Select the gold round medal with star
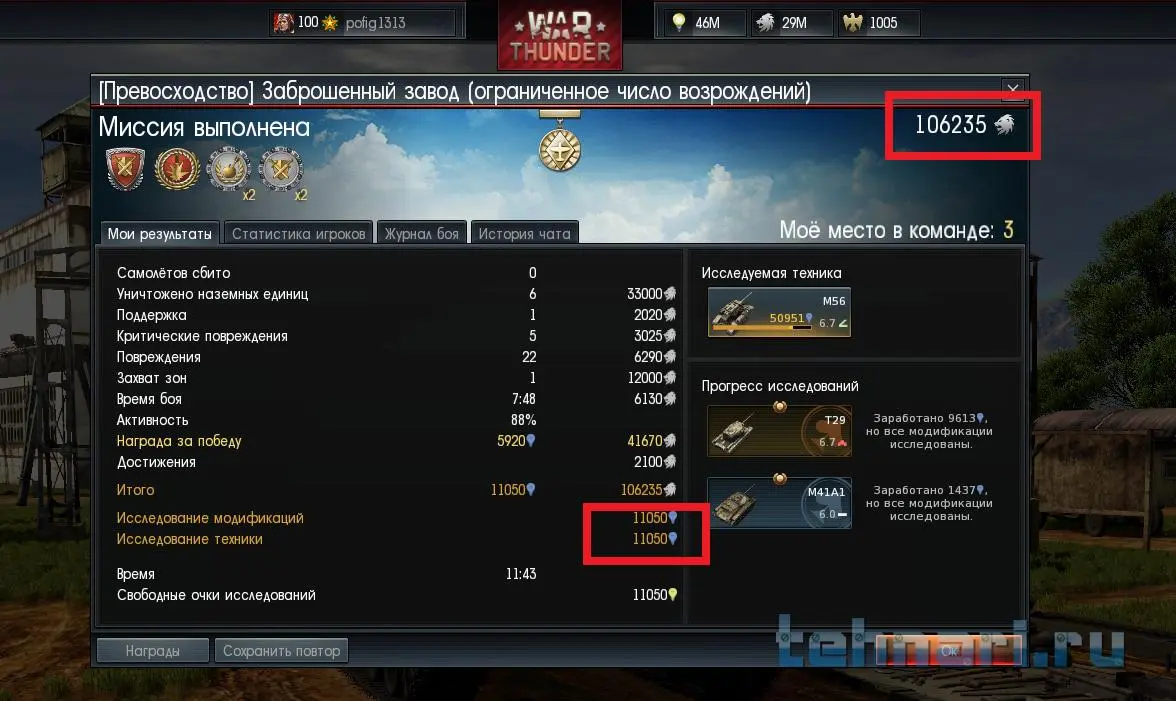The width and height of the screenshot is (1176, 701). [177, 169]
